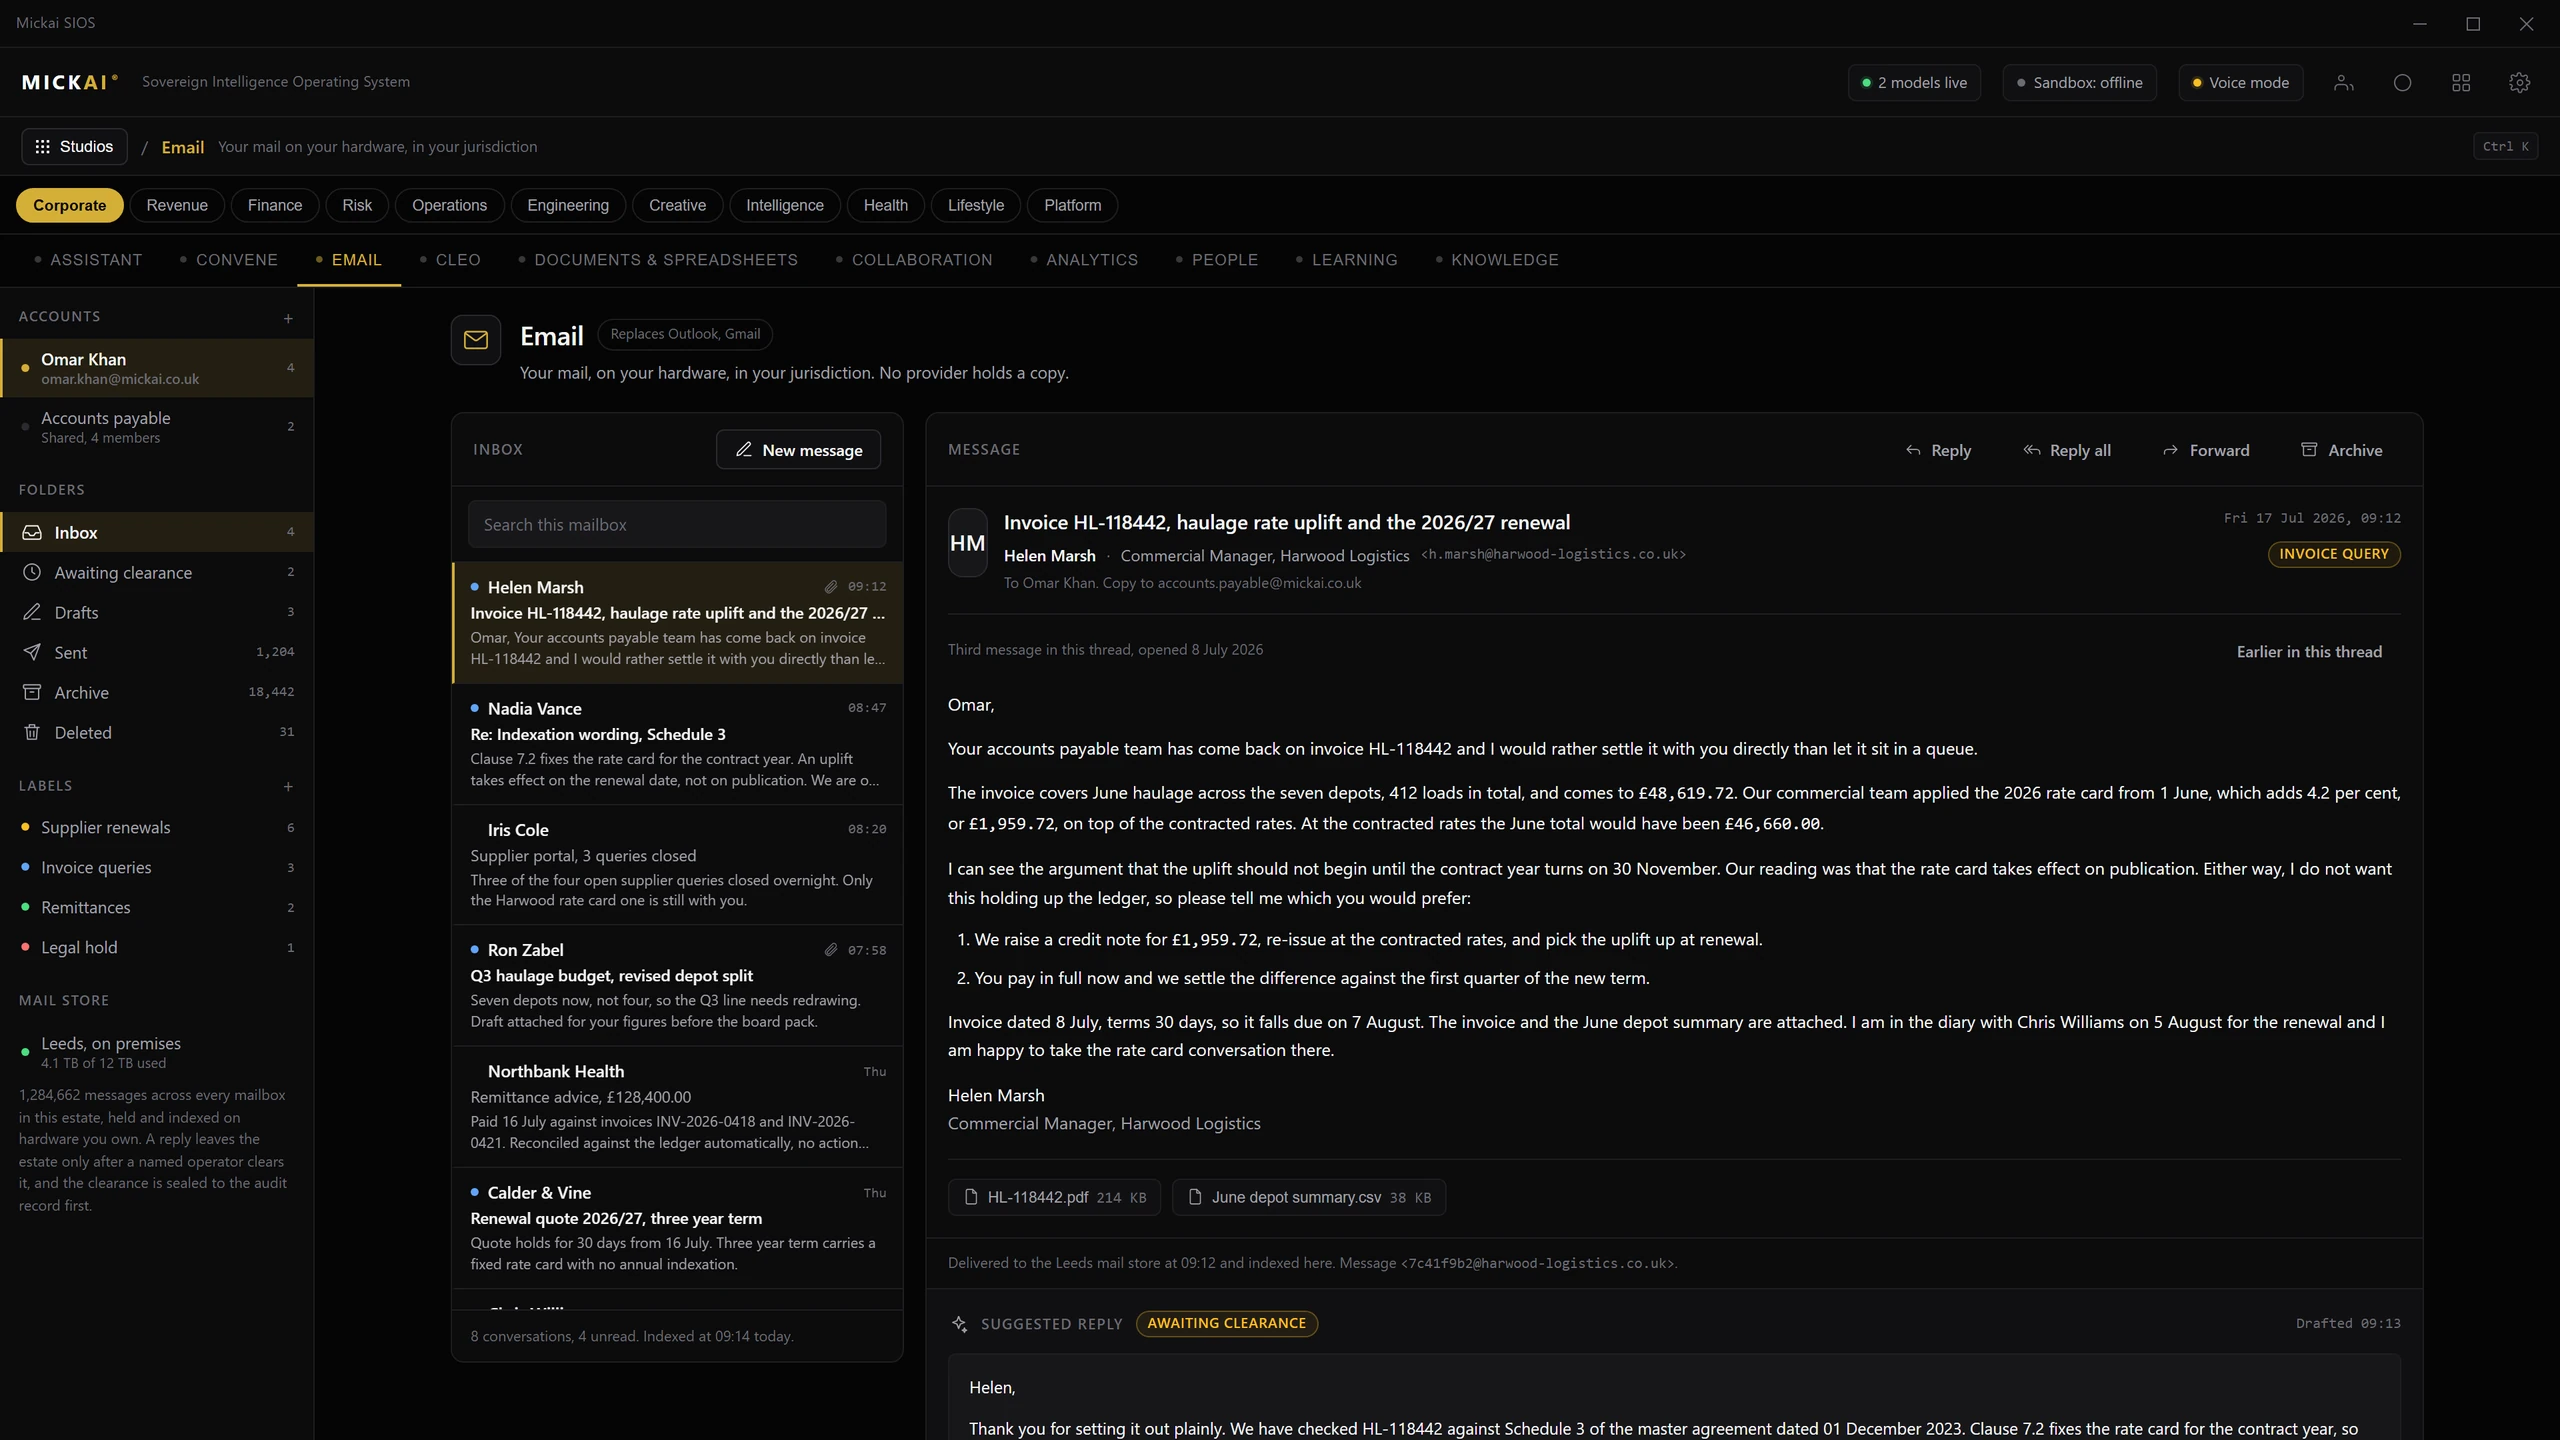Click the circle status icon in header
2560x1440 pixels.
[x=2402, y=83]
